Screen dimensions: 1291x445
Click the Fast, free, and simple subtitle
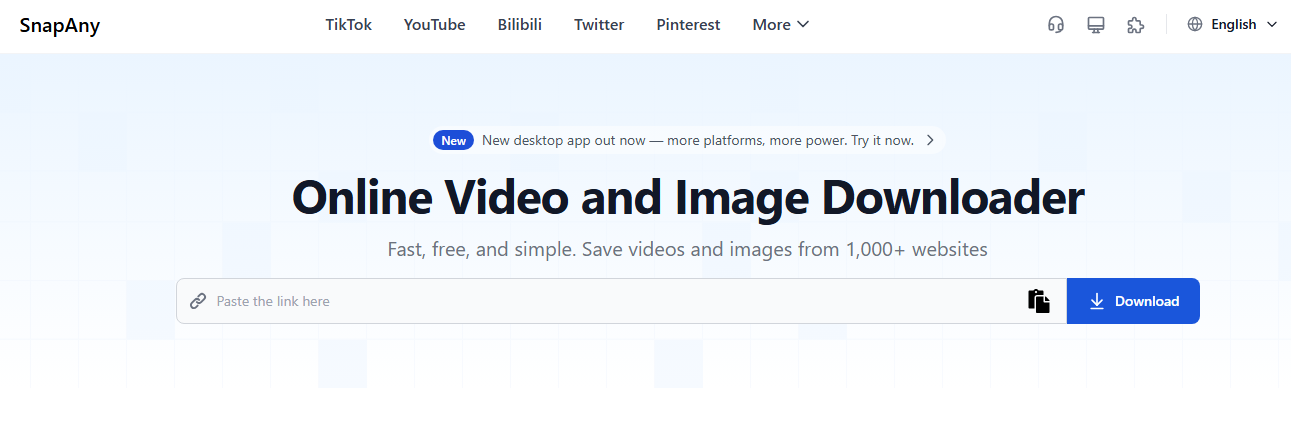(x=687, y=249)
